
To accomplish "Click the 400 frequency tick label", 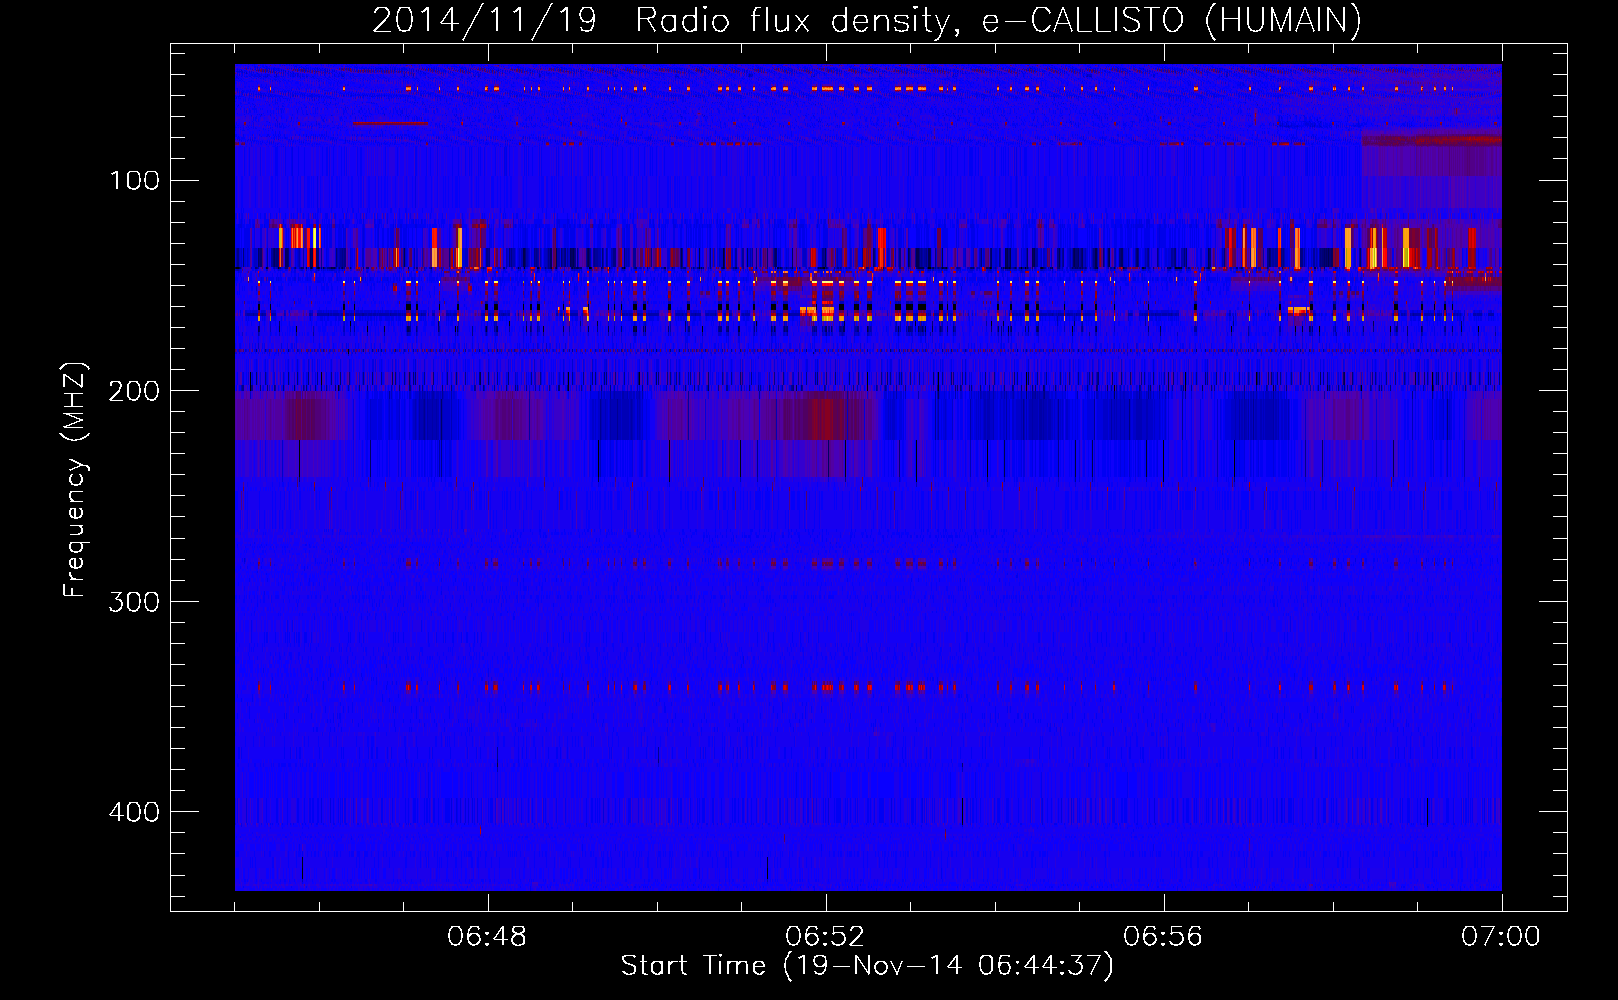I will tap(135, 811).
